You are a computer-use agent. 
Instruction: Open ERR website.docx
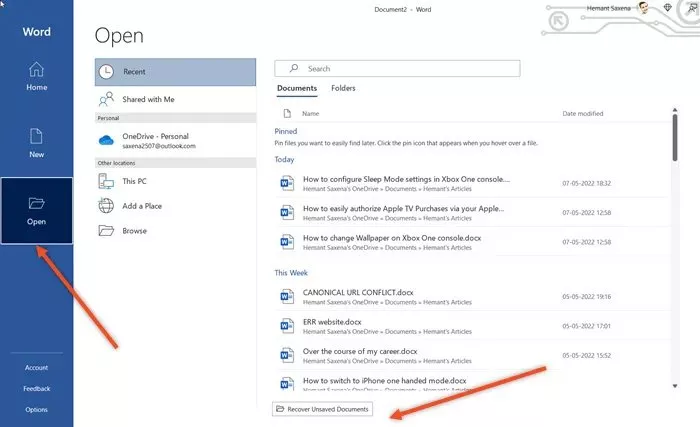[471, 326]
